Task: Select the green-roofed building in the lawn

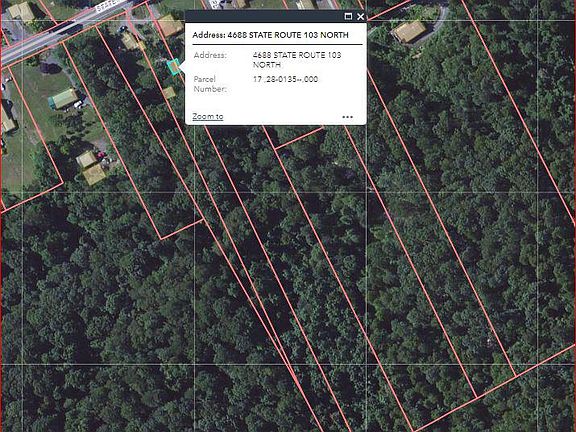Action: (64, 99)
